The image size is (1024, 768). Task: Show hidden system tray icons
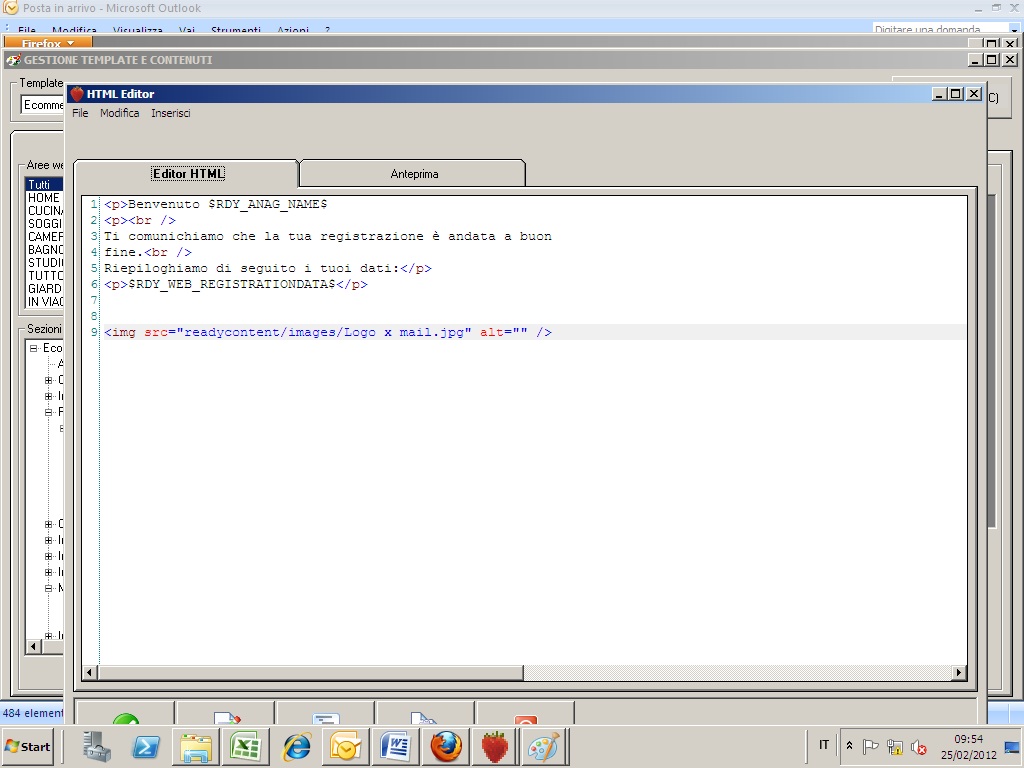click(849, 746)
